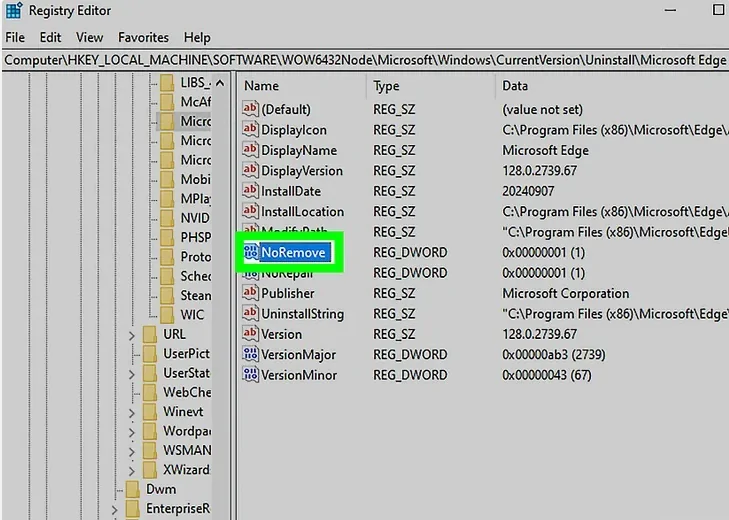Screen dimensions: 729x520
Task: Expand the Winevt key in tree
Action: click(131, 412)
